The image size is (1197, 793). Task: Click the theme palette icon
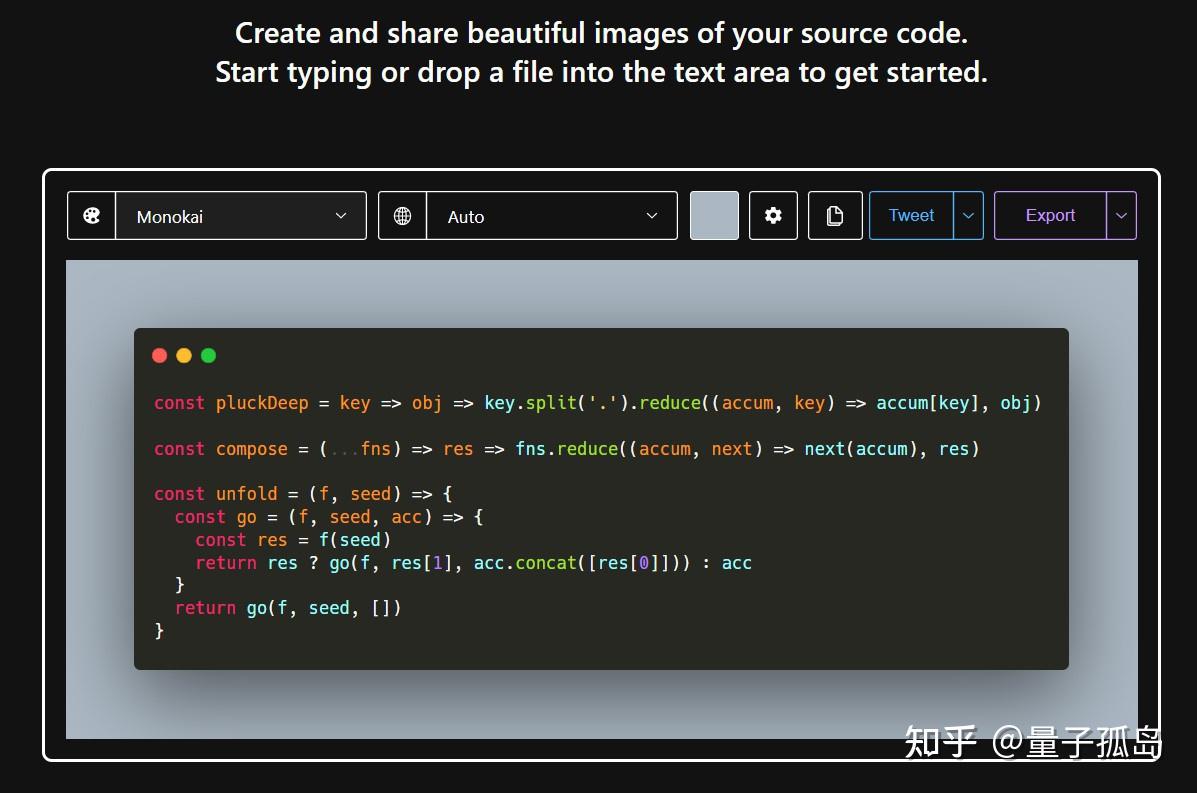tap(92, 216)
